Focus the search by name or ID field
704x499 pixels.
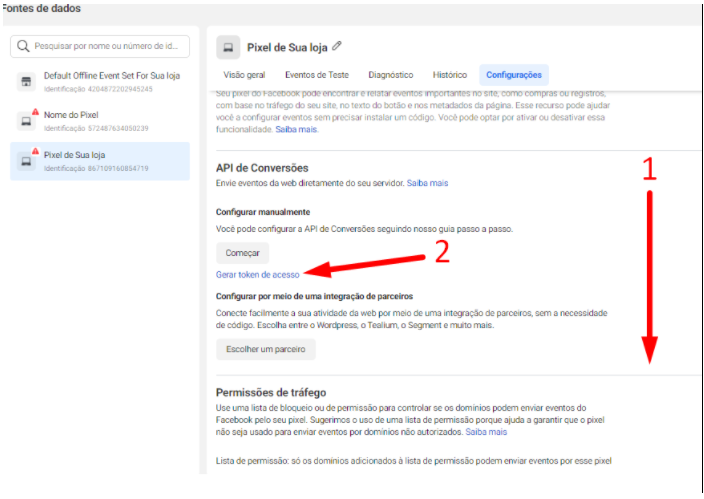(100, 46)
